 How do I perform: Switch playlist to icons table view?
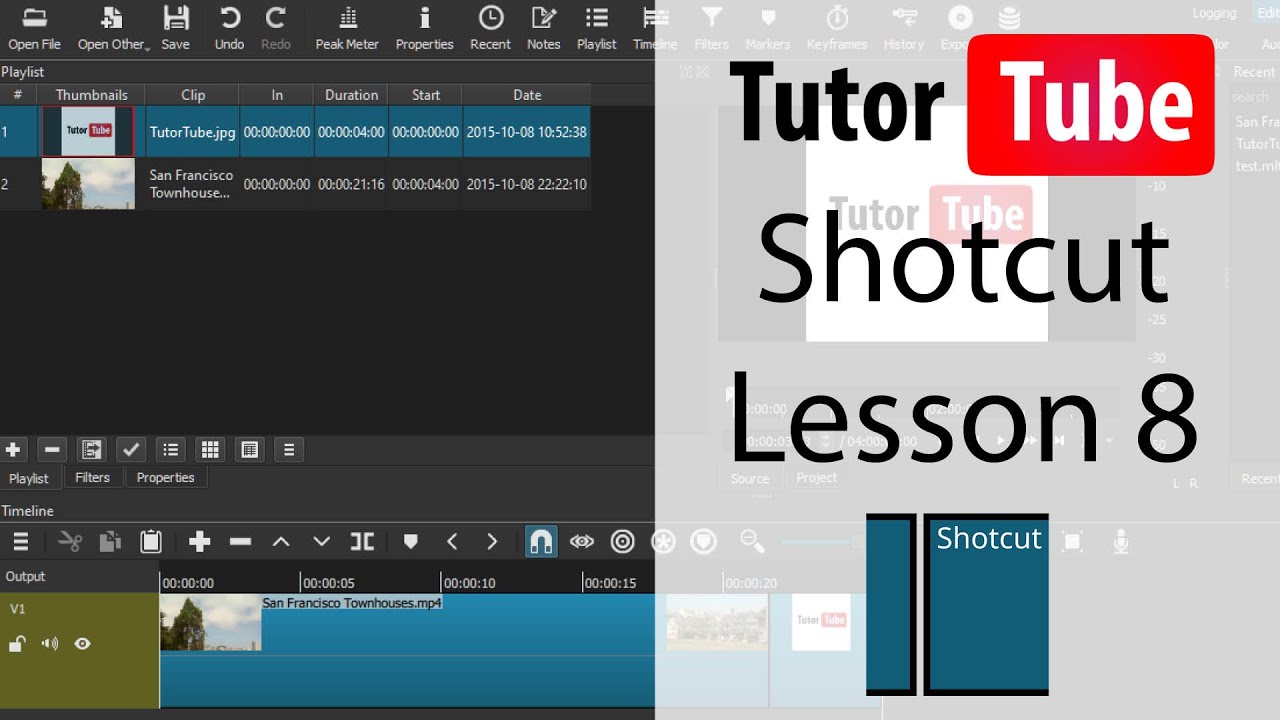250,450
